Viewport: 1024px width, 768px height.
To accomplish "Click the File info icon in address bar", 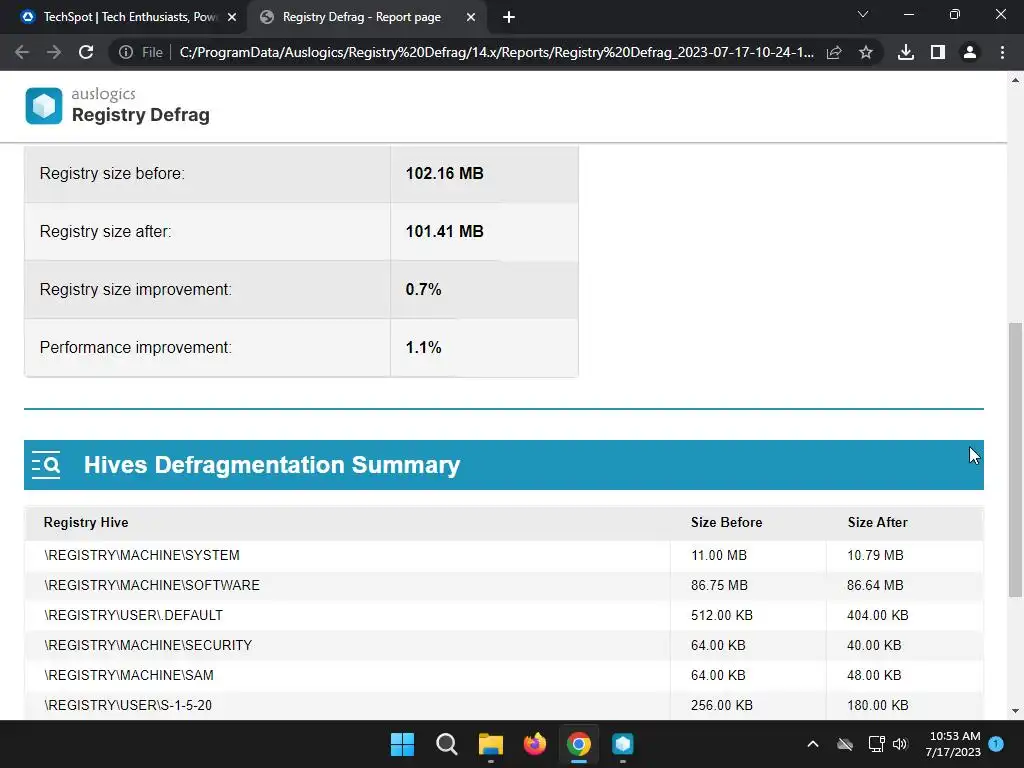I will click(x=126, y=52).
